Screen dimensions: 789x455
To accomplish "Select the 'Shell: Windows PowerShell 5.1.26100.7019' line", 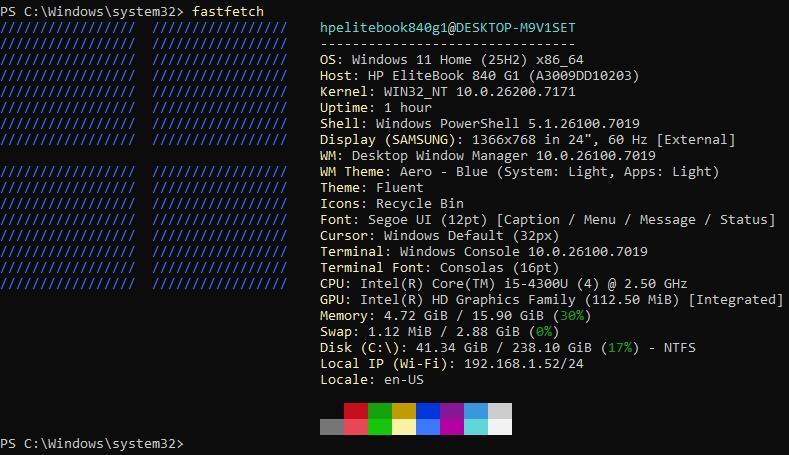I will coord(480,124).
